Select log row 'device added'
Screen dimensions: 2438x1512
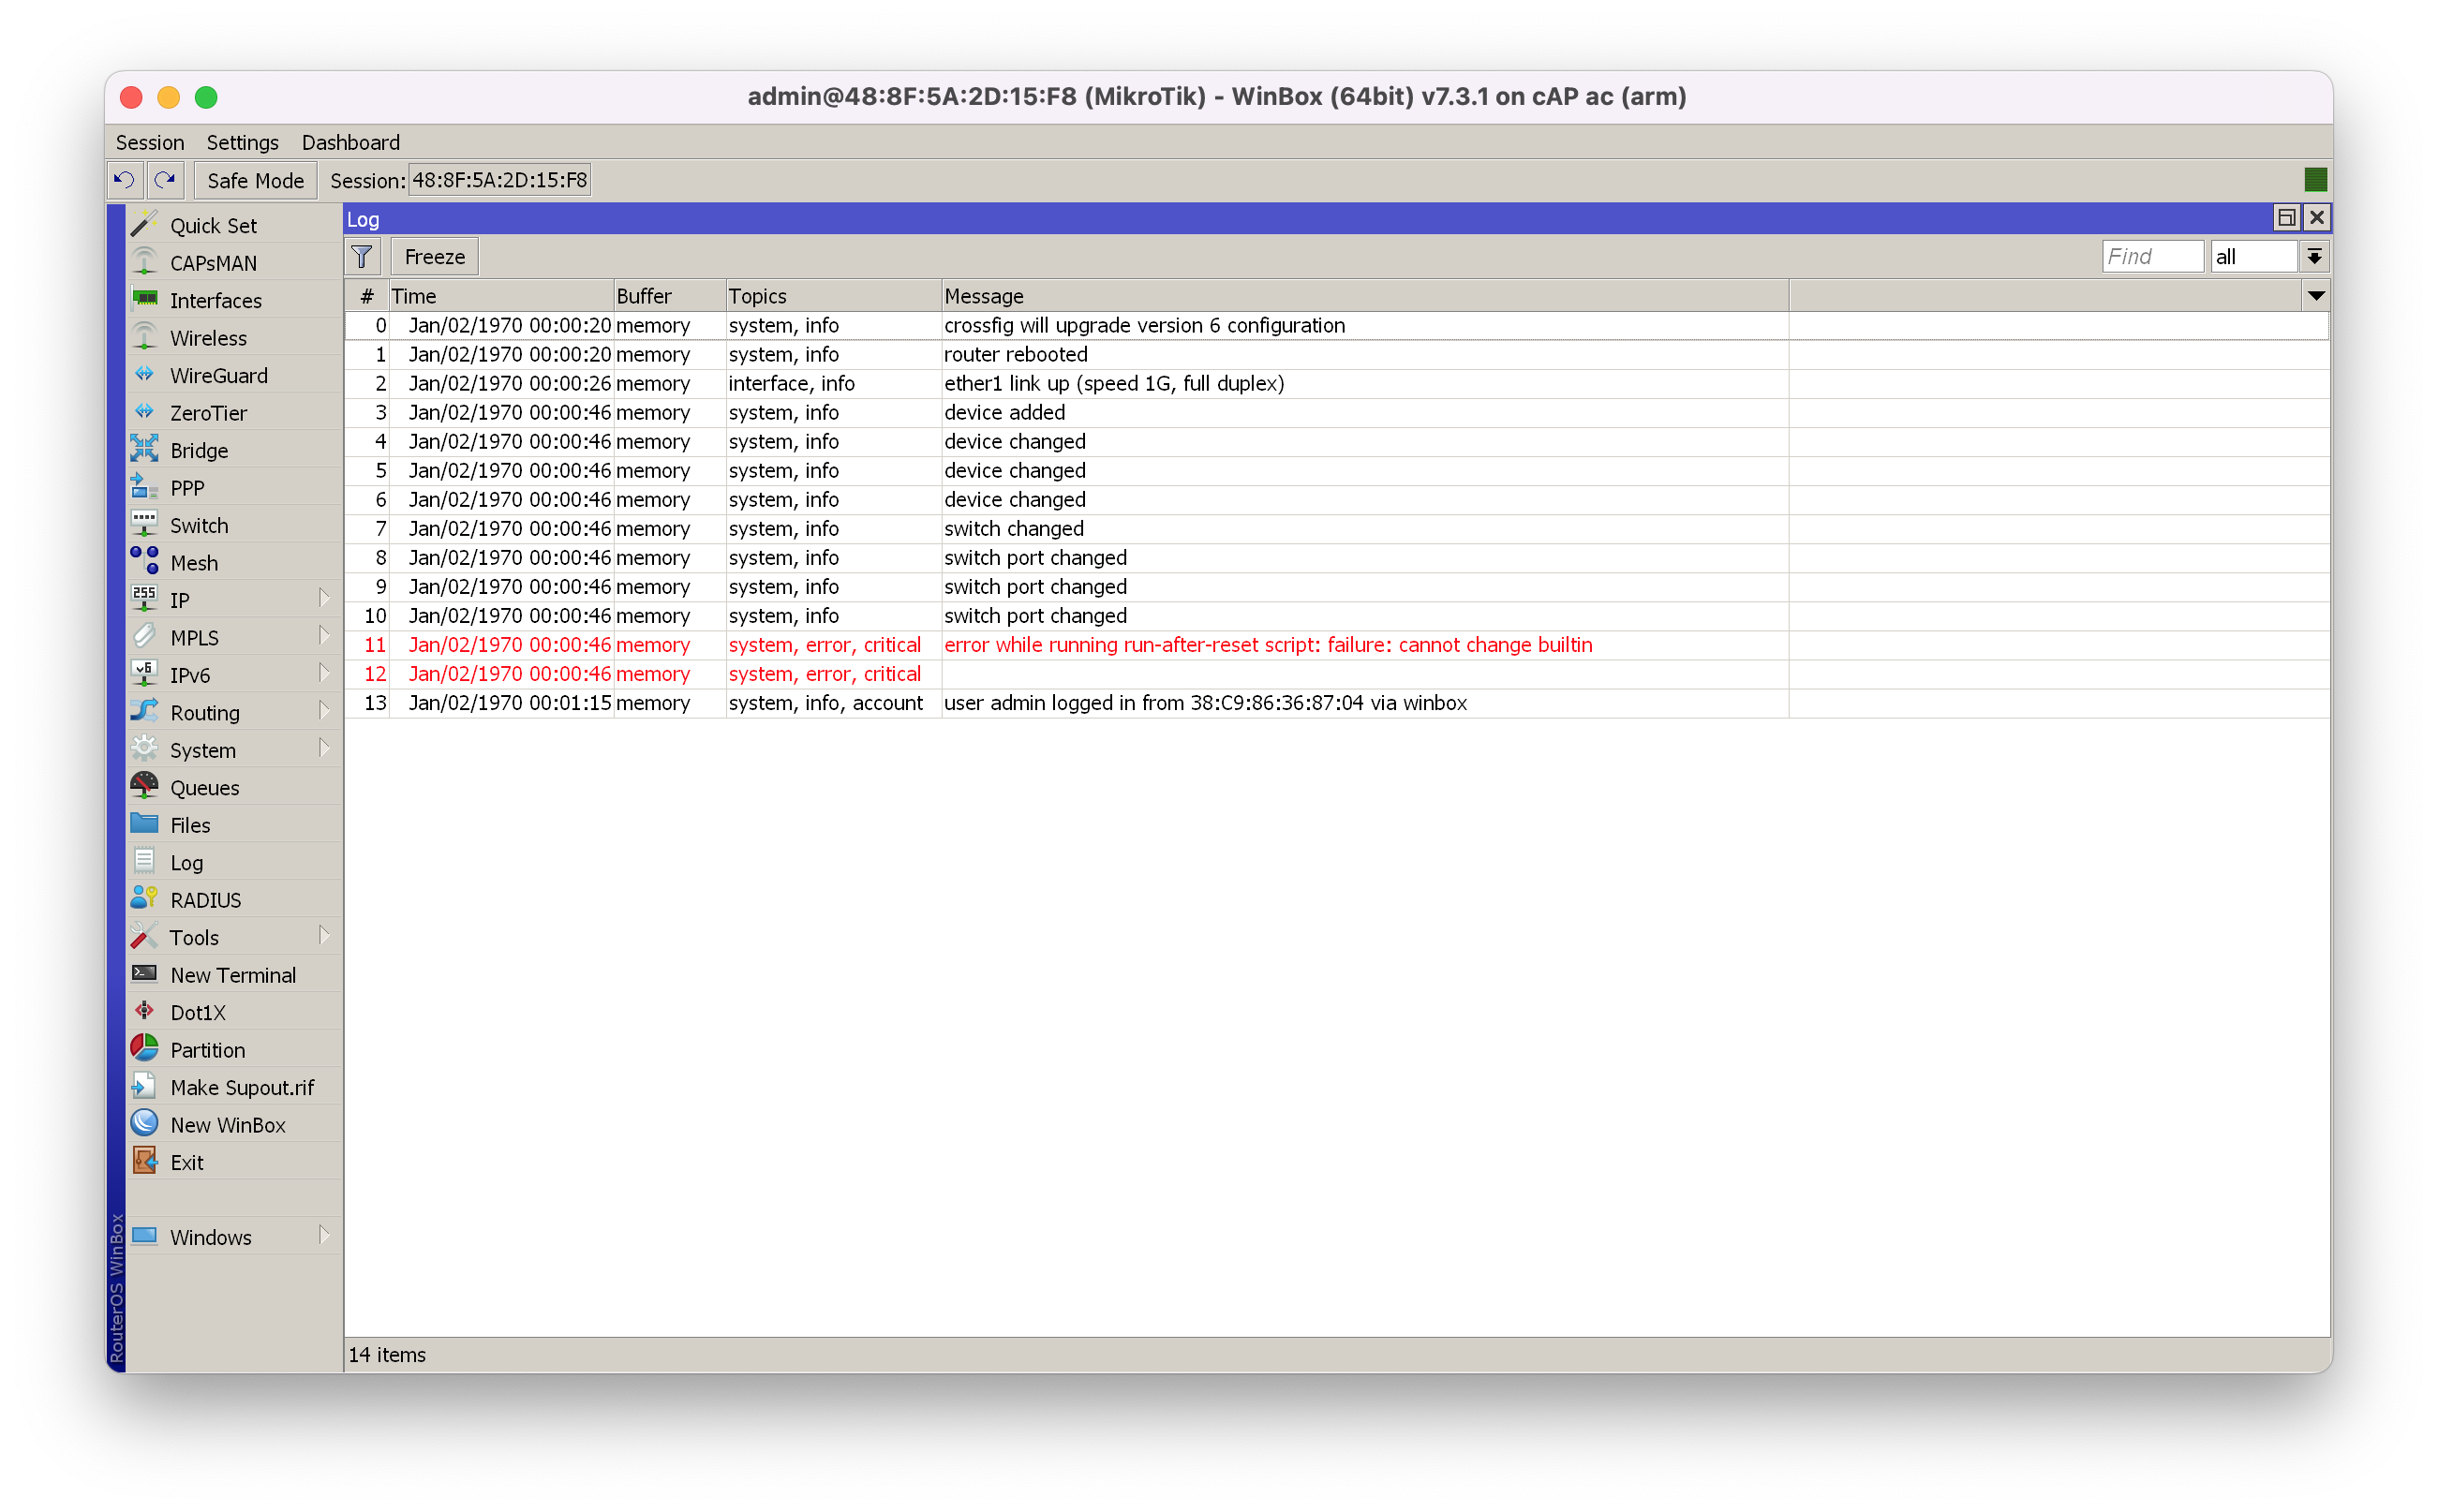(1336, 412)
